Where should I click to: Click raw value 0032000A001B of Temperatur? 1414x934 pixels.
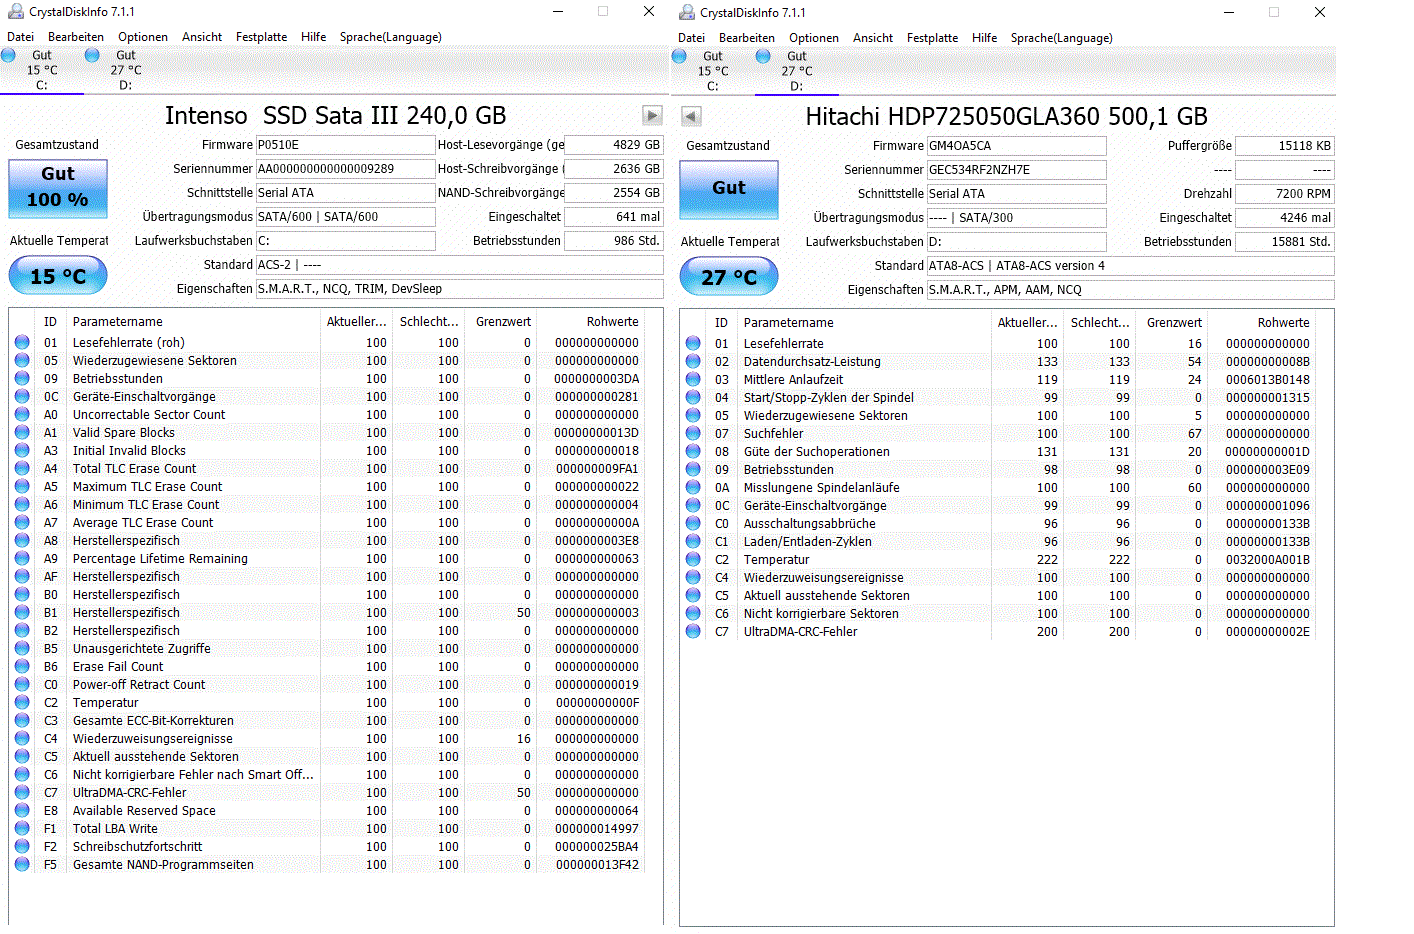[1267, 560]
